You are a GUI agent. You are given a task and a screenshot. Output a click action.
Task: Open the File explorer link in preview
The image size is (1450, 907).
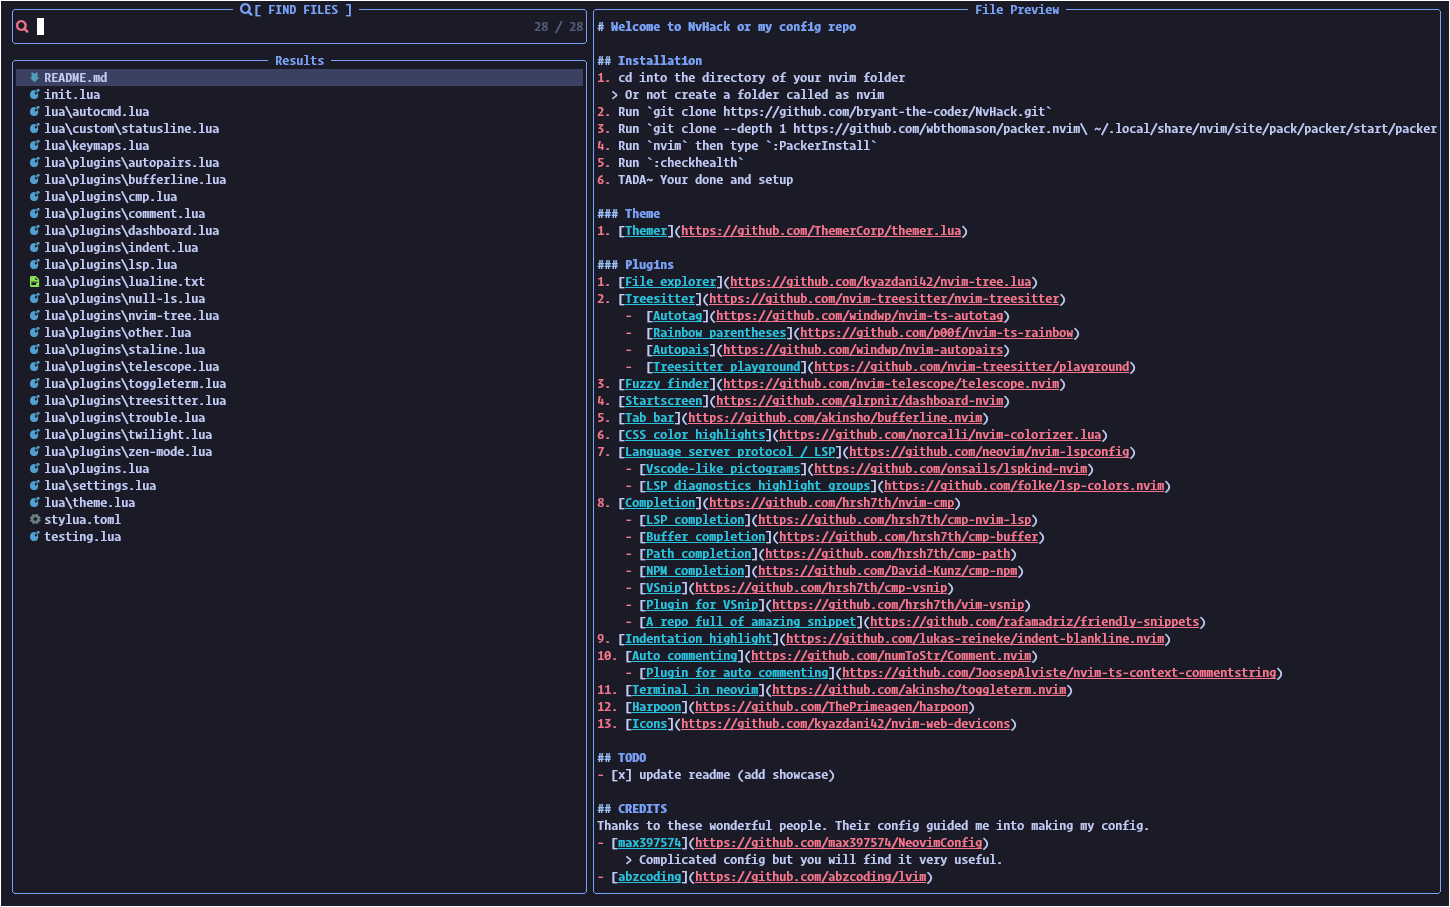tap(670, 282)
